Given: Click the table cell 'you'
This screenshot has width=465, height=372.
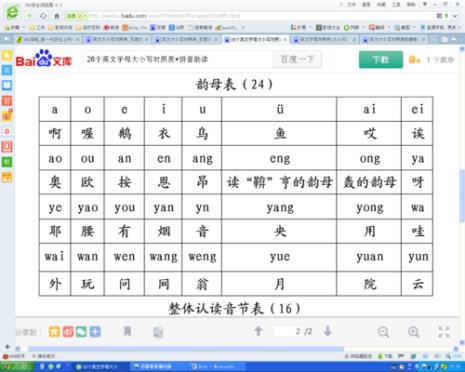Looking at the screenshot, I should (124, 207).
